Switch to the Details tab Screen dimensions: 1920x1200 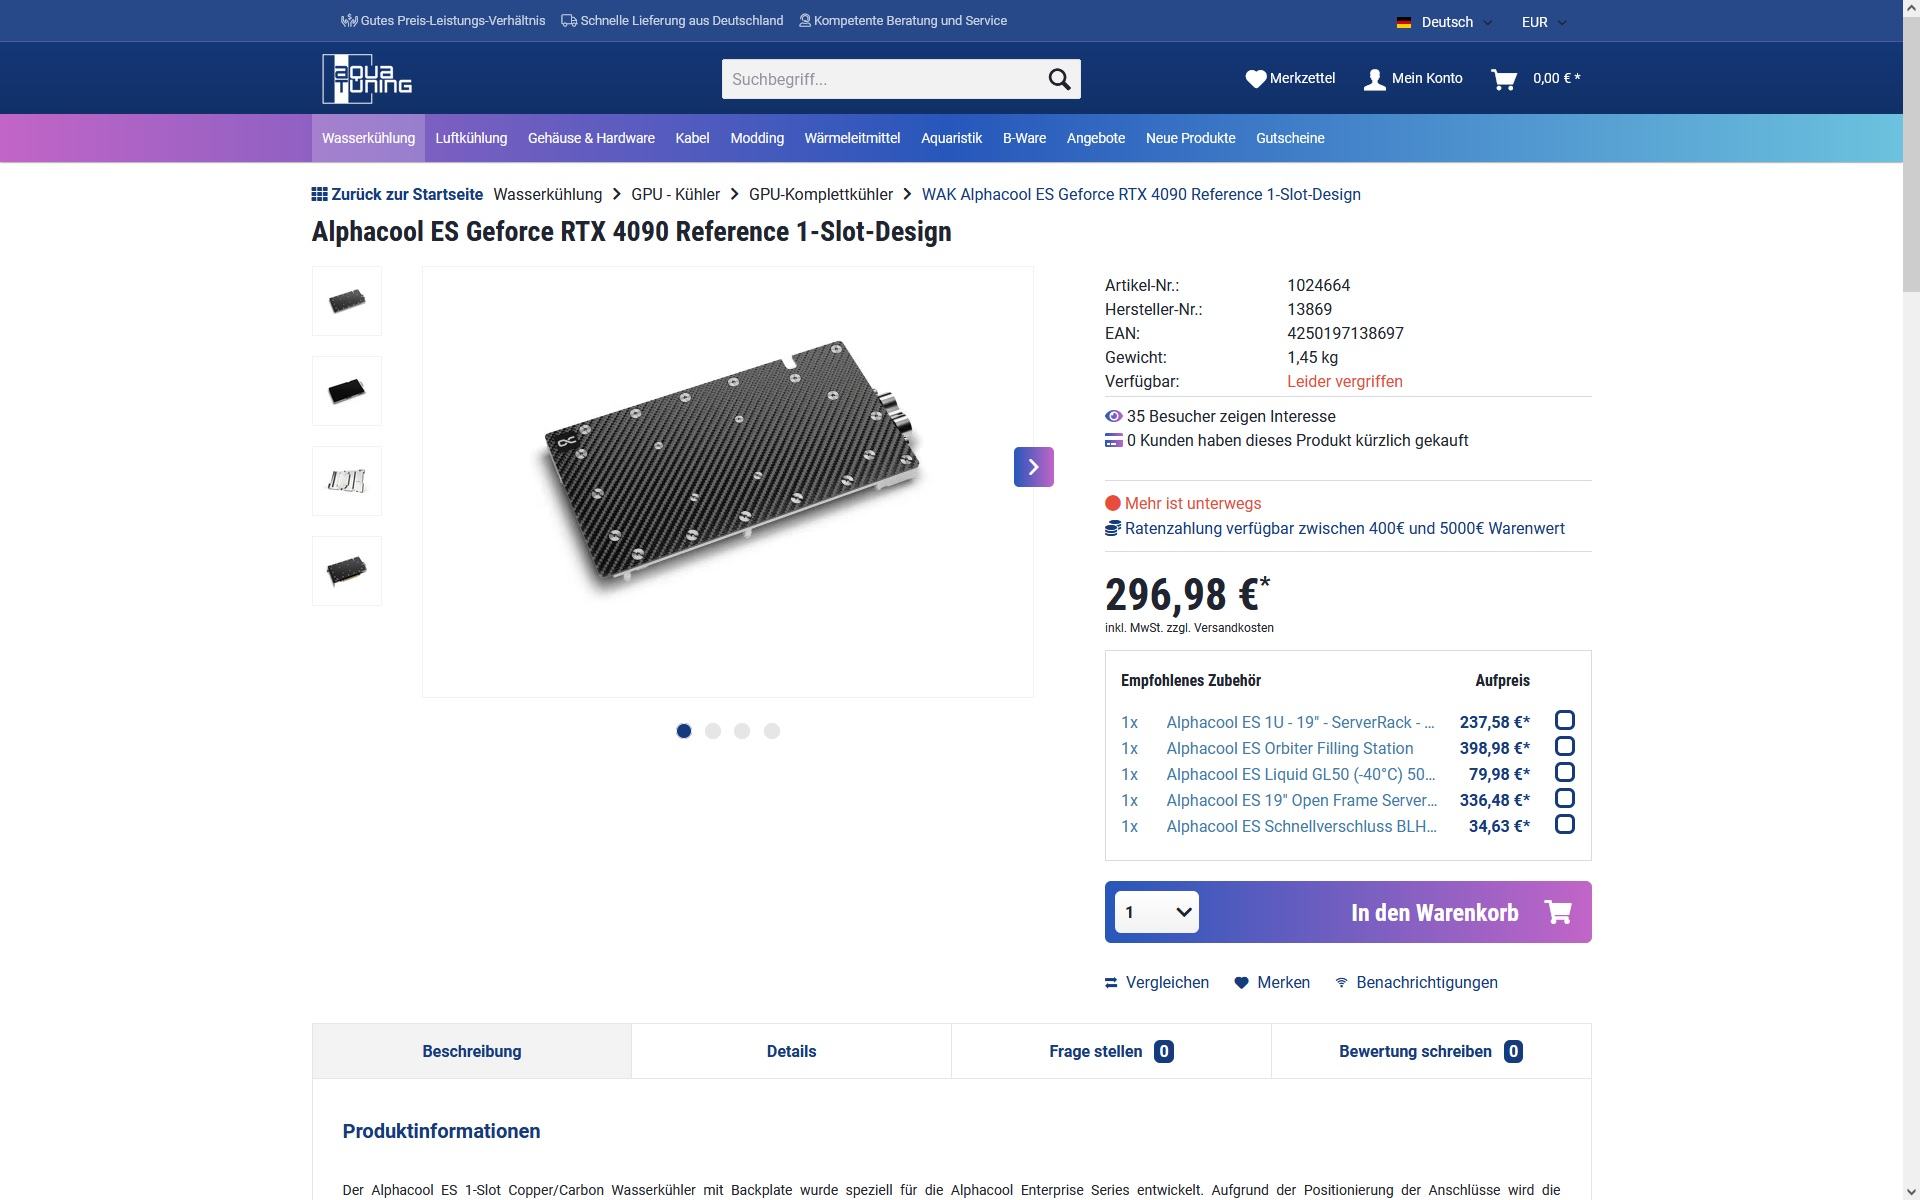click(791, 1051)
